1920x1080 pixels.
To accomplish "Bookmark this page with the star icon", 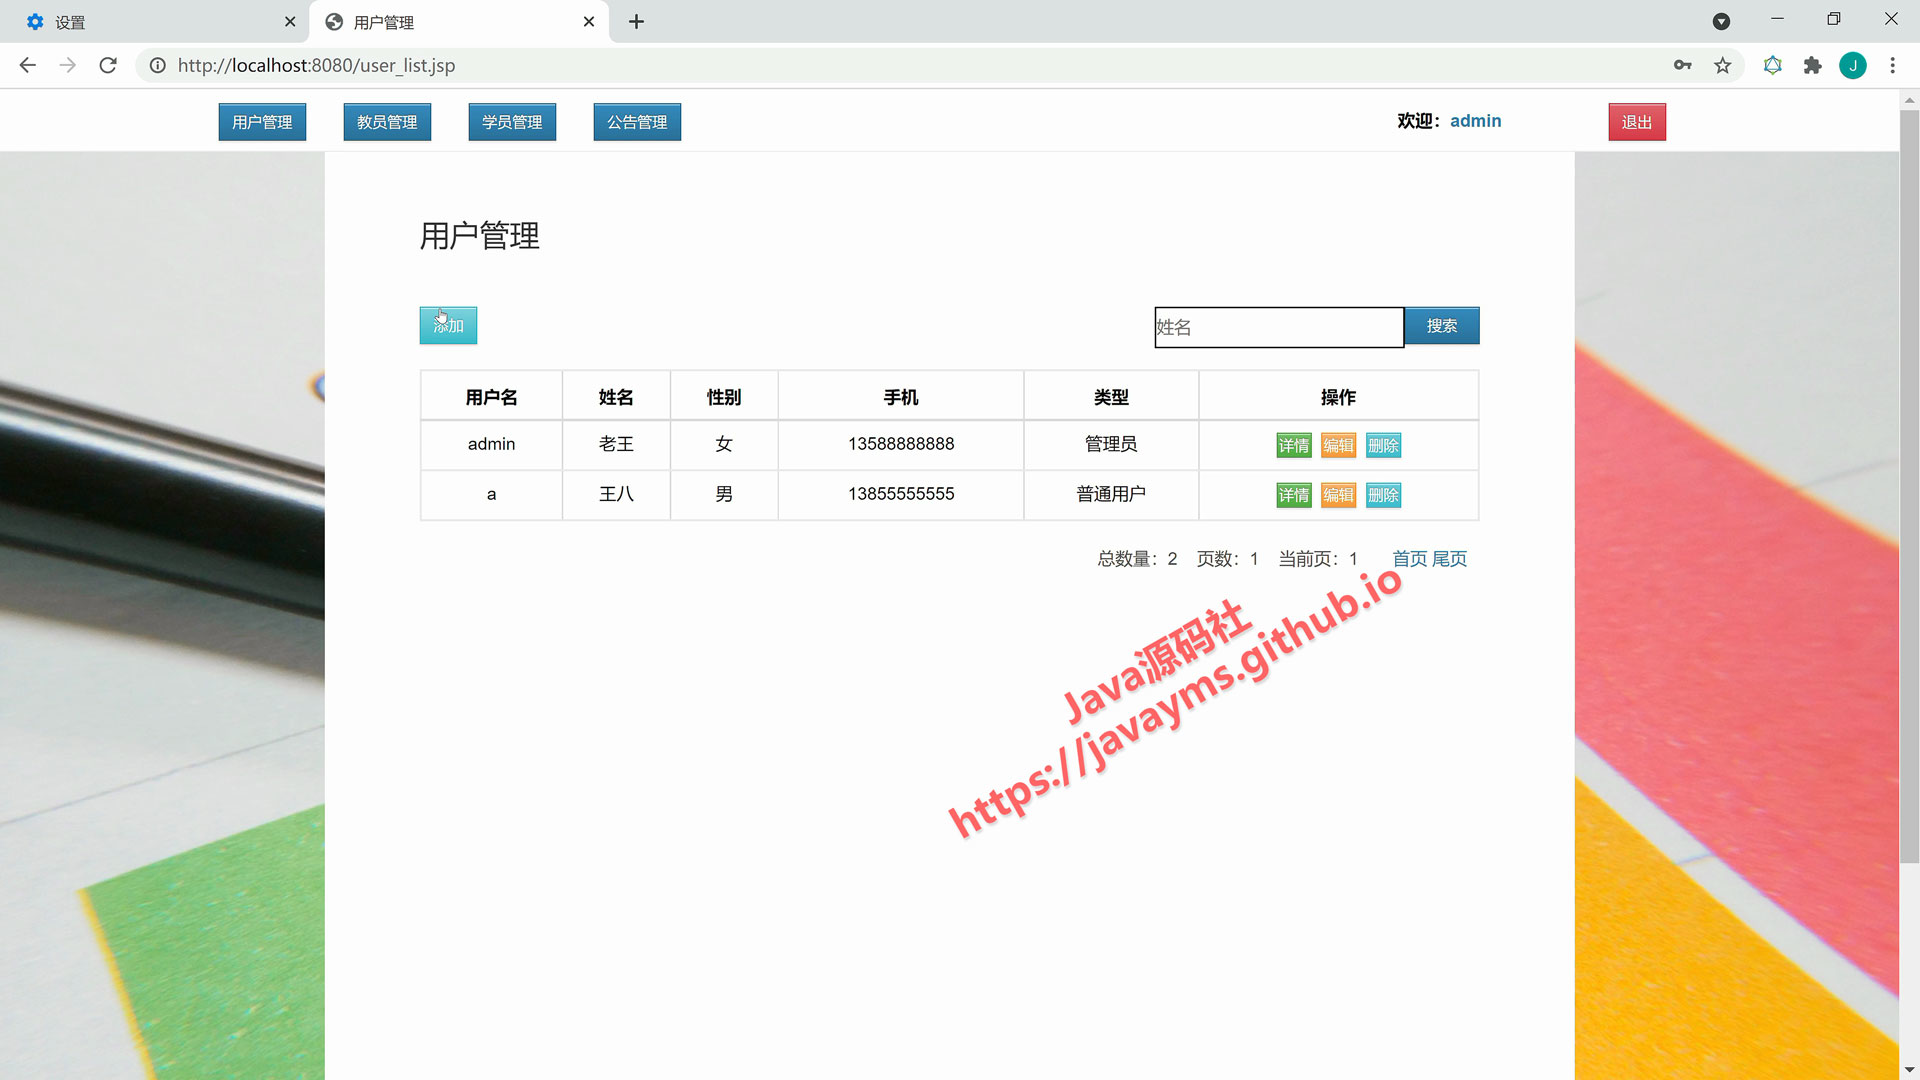I will pos(1722,65).
